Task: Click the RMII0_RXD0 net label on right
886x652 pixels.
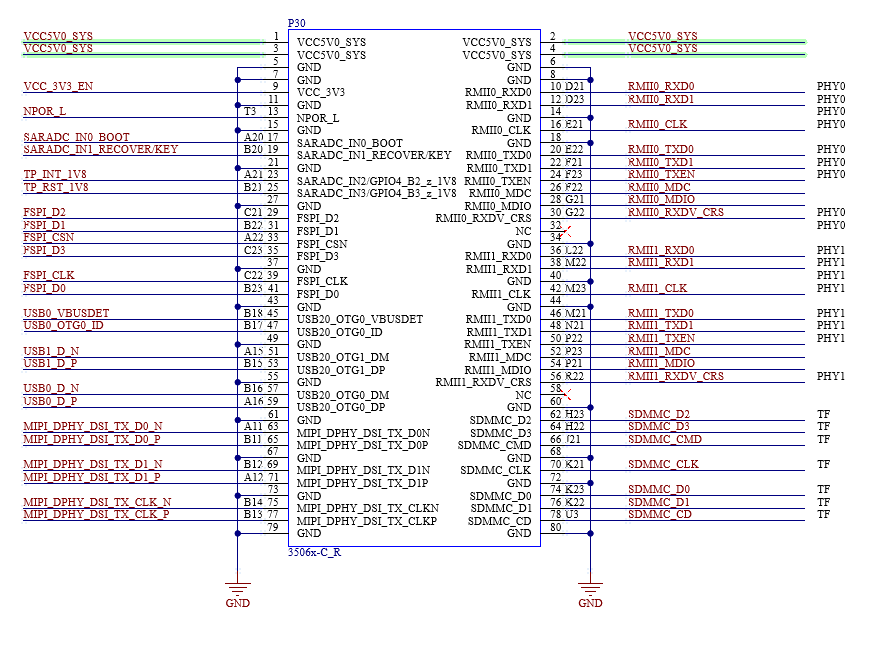Action: (x=661, y=86)
